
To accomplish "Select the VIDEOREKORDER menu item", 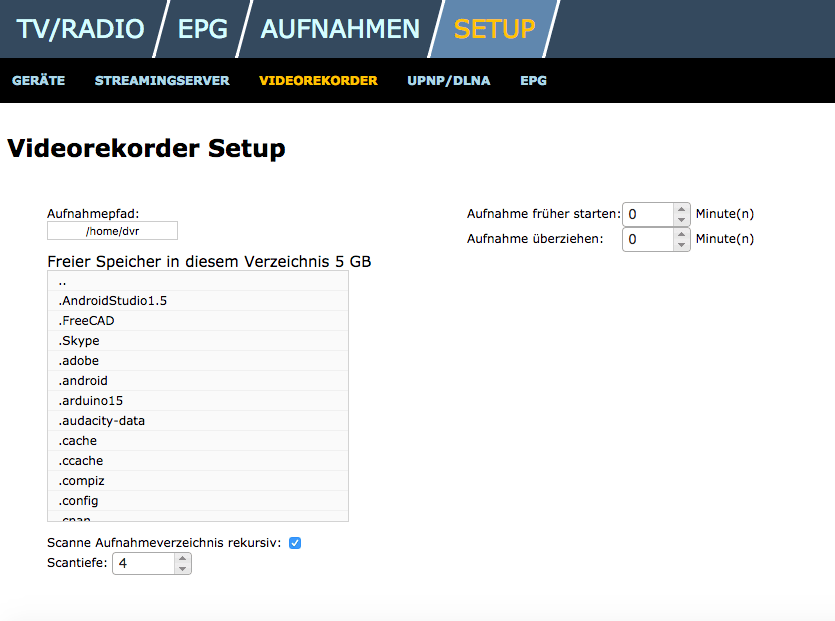I will click(318, 79).
